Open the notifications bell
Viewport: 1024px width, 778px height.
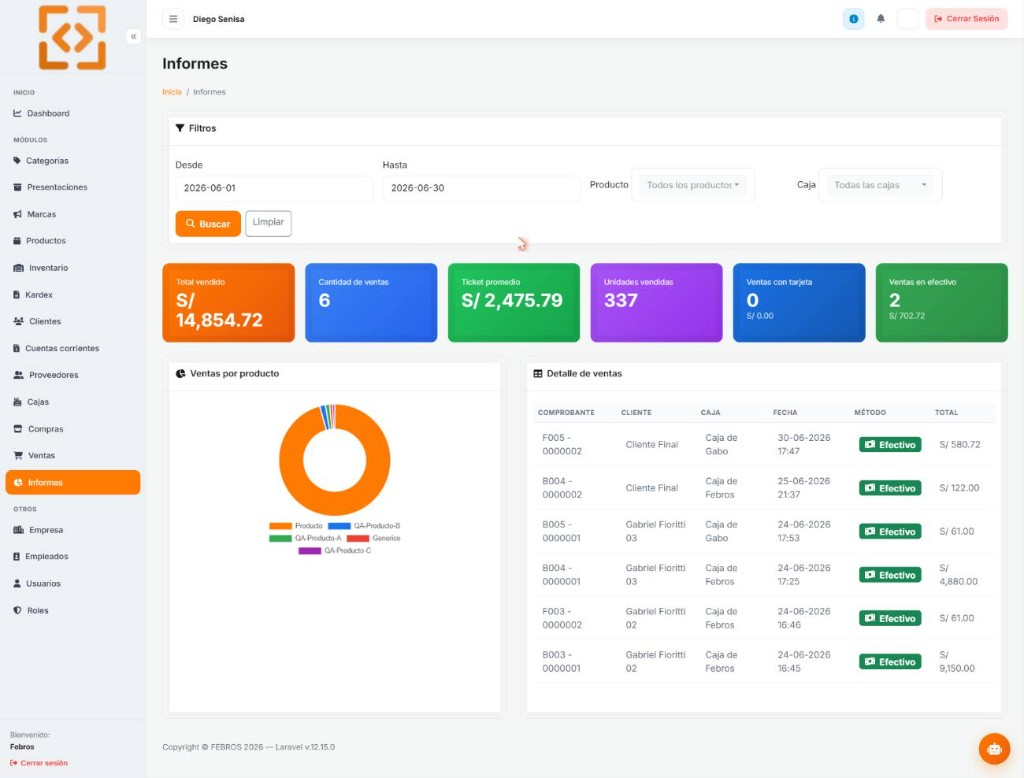pyautogui.click(x=880, y=19)
